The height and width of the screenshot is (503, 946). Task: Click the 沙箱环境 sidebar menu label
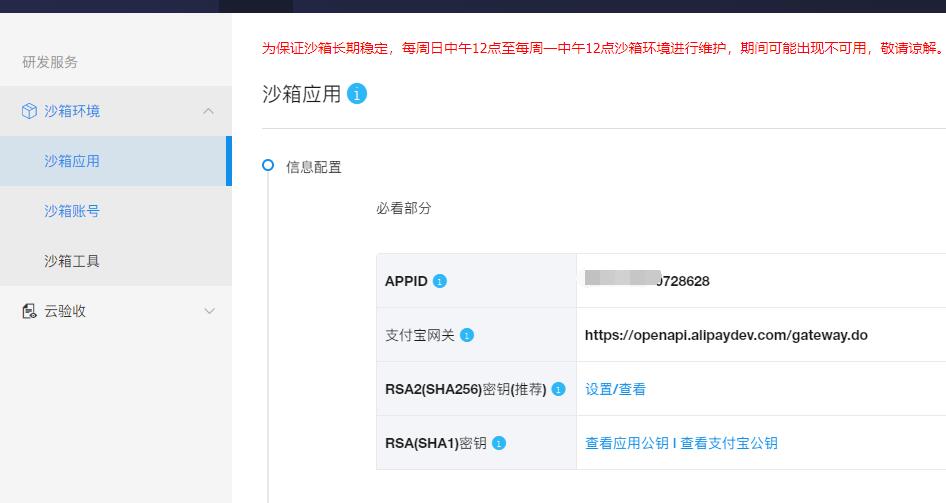coord(72,111)
